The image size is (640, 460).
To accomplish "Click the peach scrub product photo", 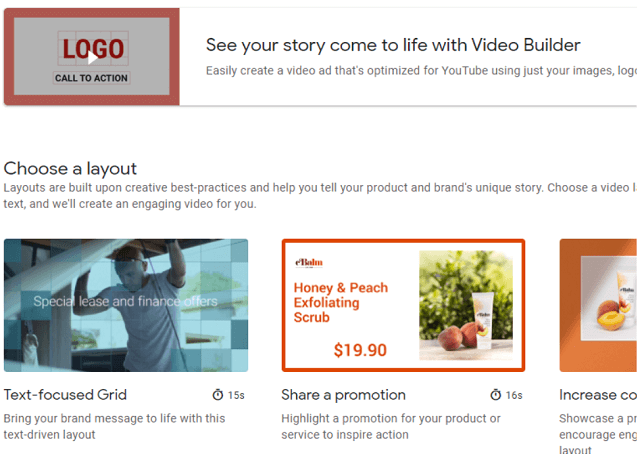I will [466, 305].
